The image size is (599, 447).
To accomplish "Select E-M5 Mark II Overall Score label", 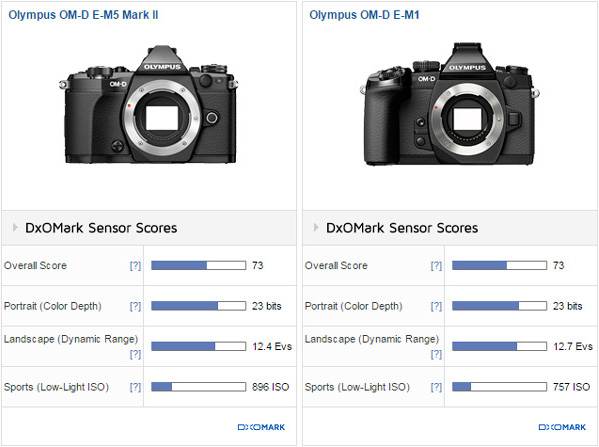I will tap(35, 266).
